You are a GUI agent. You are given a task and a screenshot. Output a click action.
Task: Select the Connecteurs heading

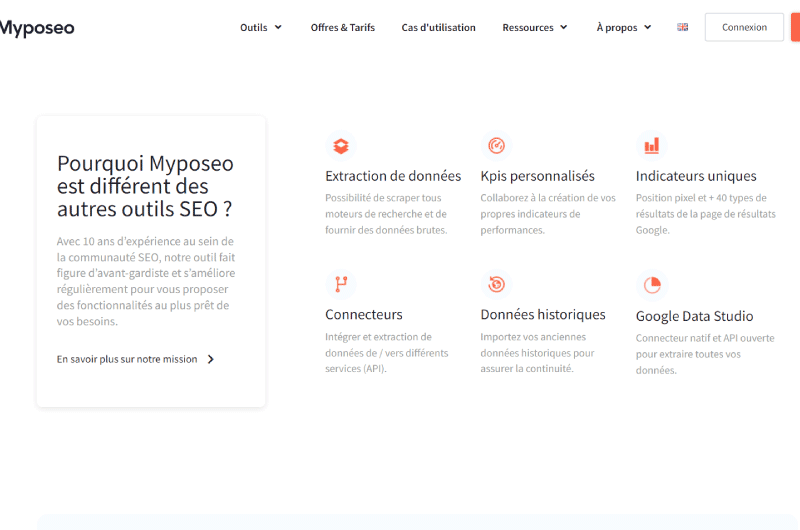(x=364, y=314)
